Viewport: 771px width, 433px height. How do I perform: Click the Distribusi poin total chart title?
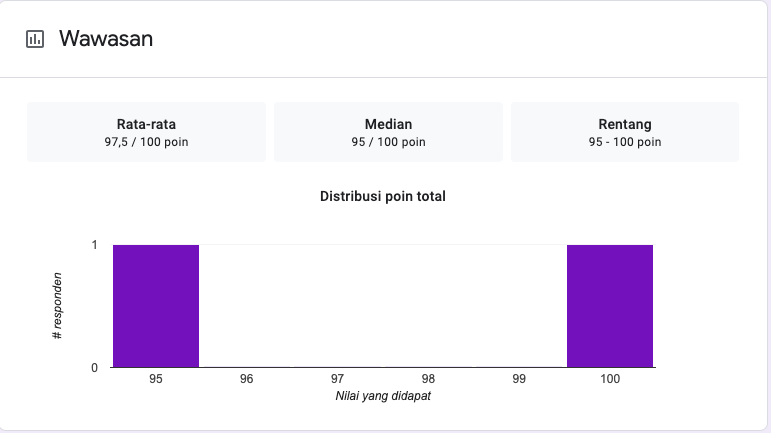pyautogui.click(x=383, y=196)
